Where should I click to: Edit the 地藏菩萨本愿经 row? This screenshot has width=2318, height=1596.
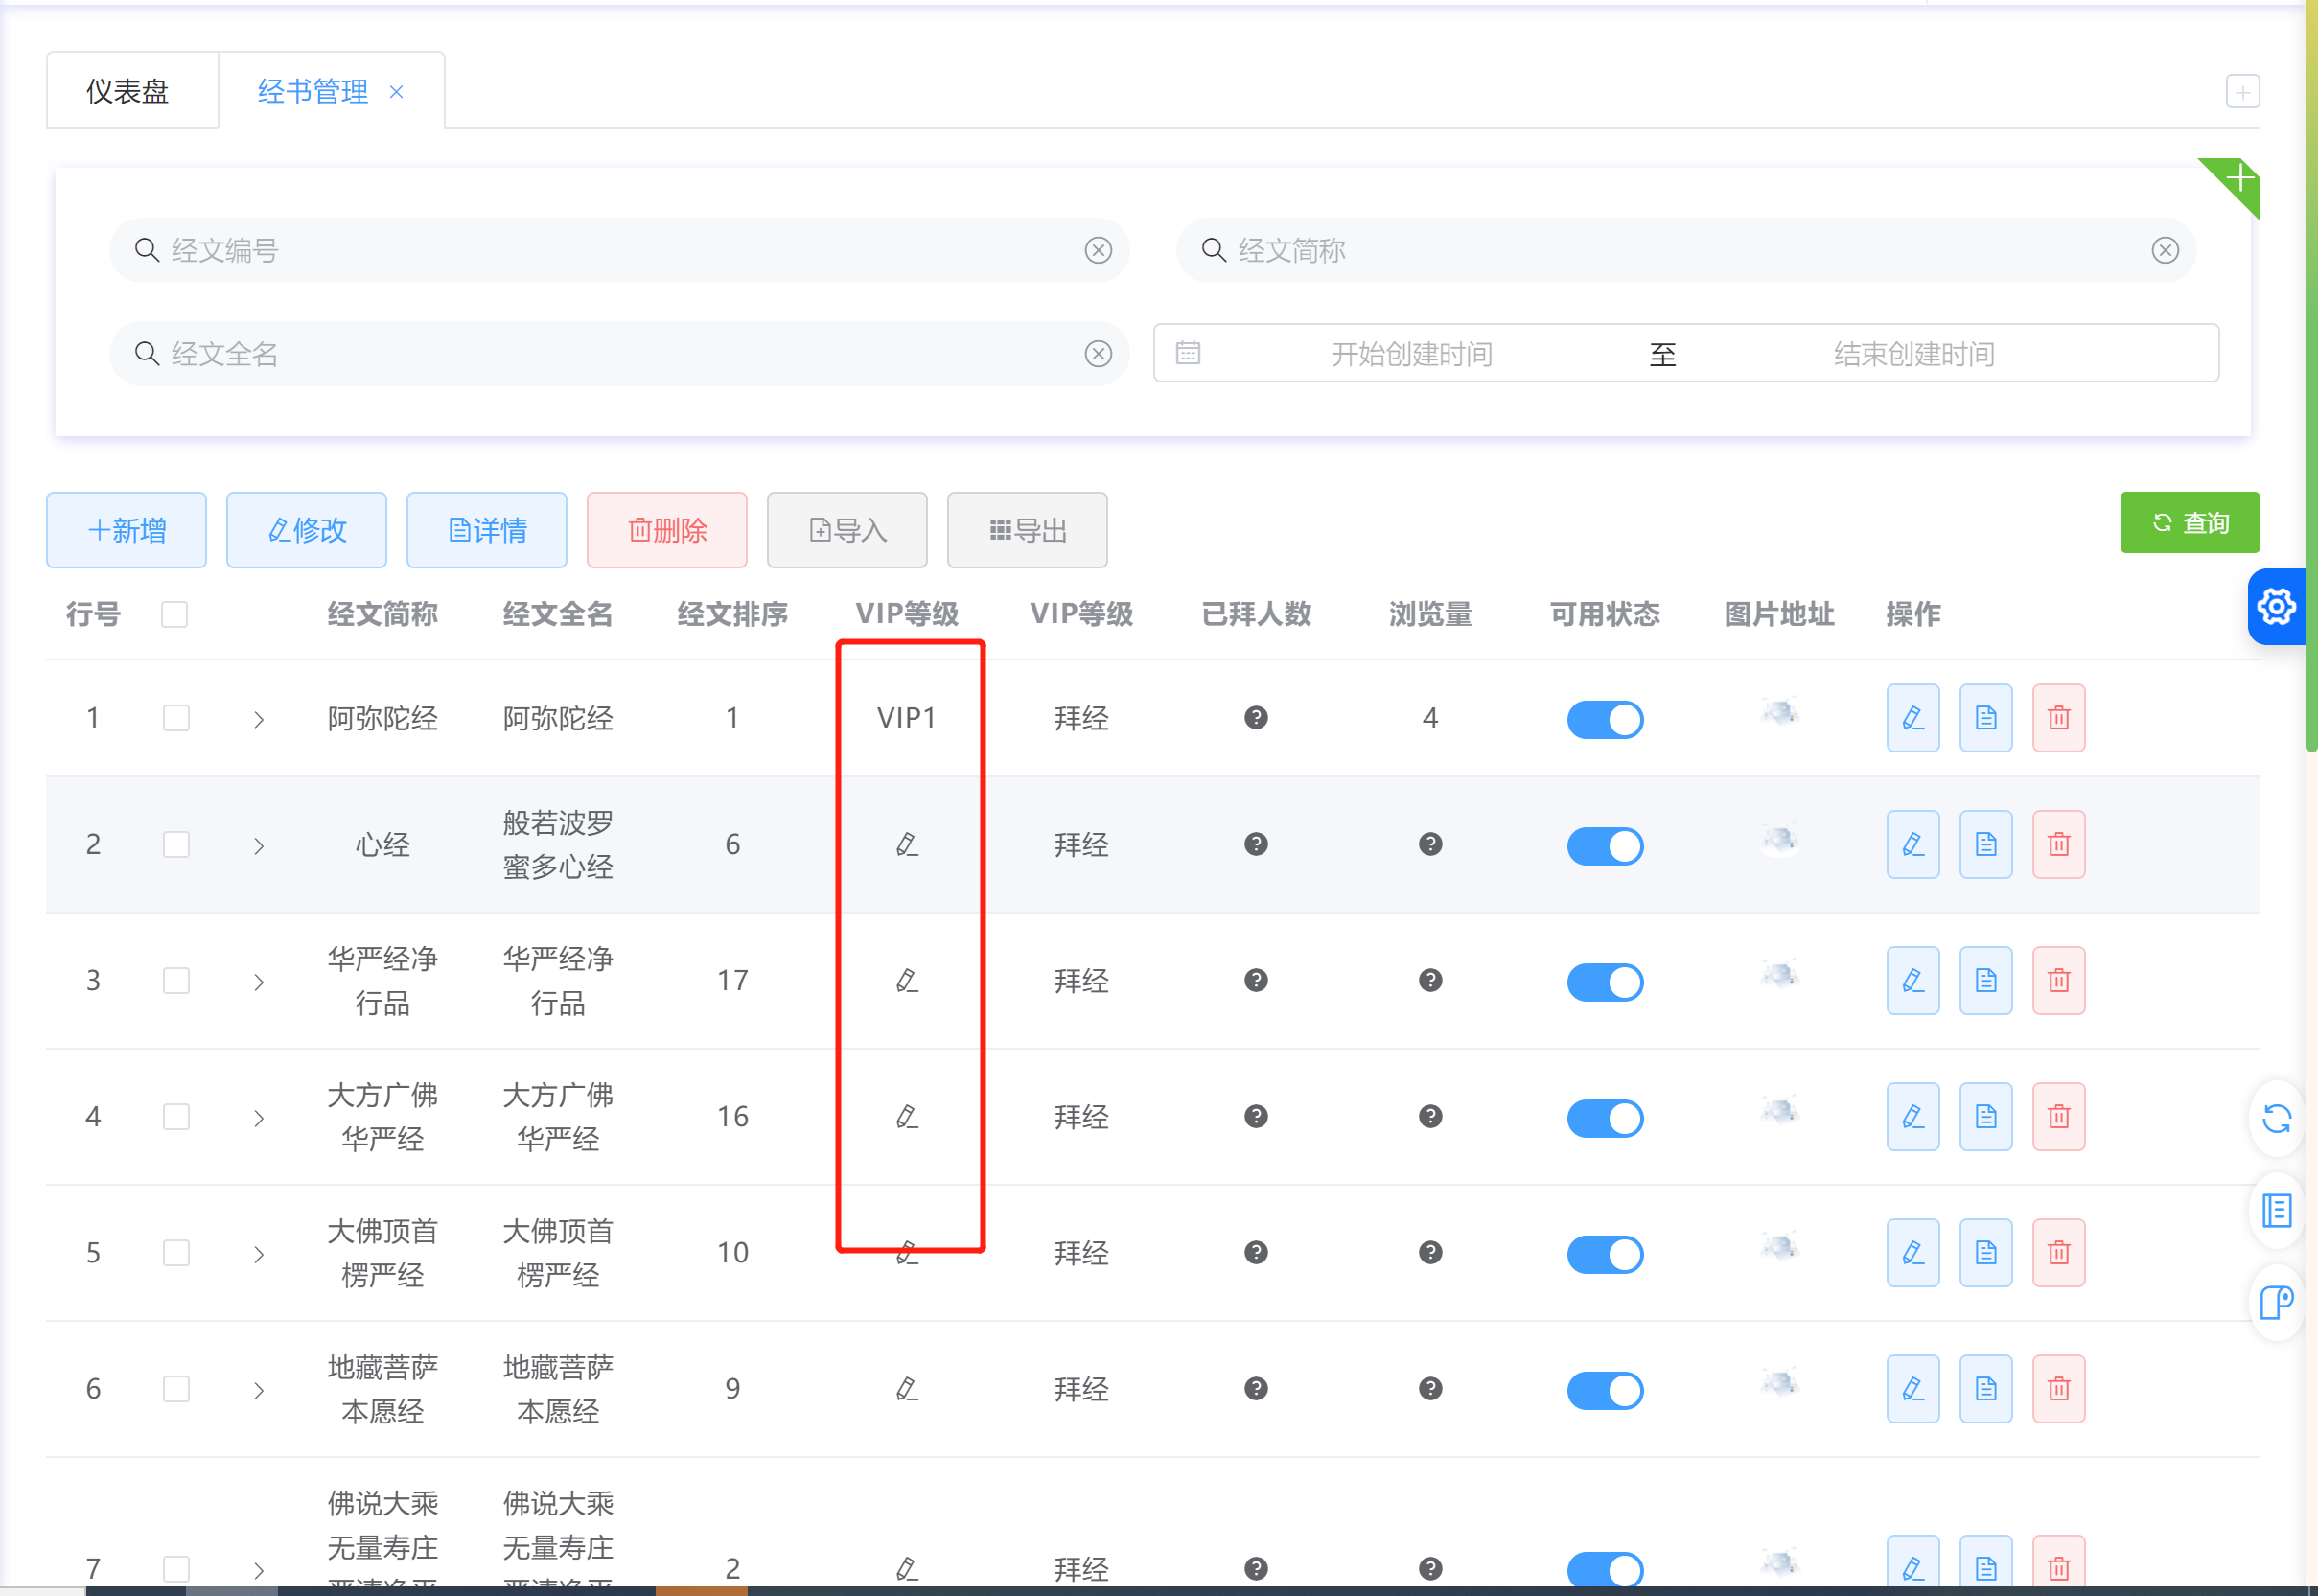click(x=1912, y=1389)
